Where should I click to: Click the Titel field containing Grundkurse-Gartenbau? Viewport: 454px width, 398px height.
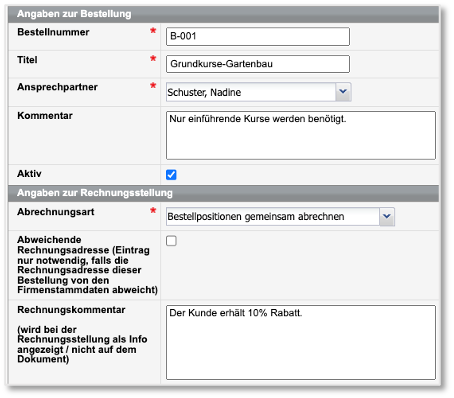click(258, 64)
